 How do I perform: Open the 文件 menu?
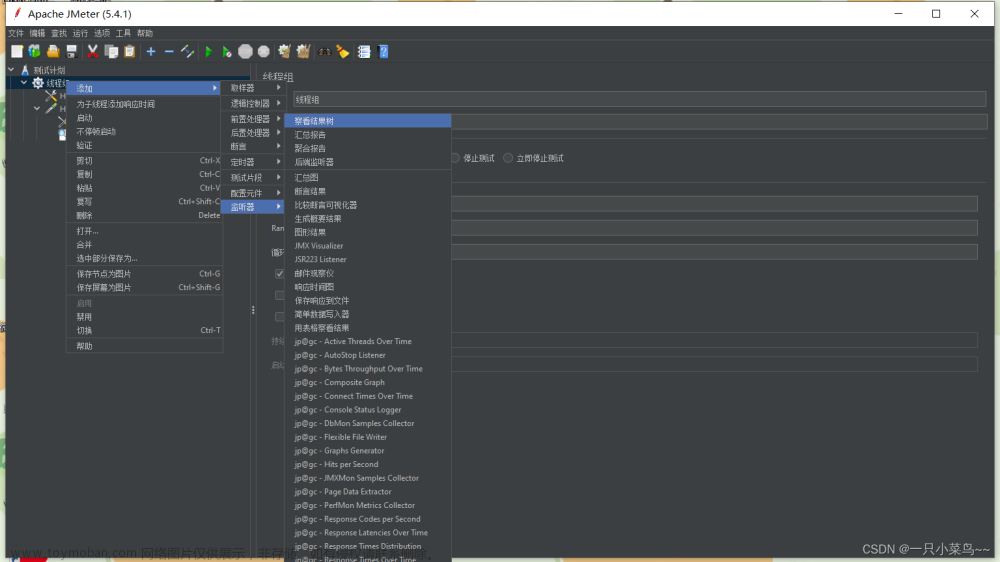click(x=16, y=33)
